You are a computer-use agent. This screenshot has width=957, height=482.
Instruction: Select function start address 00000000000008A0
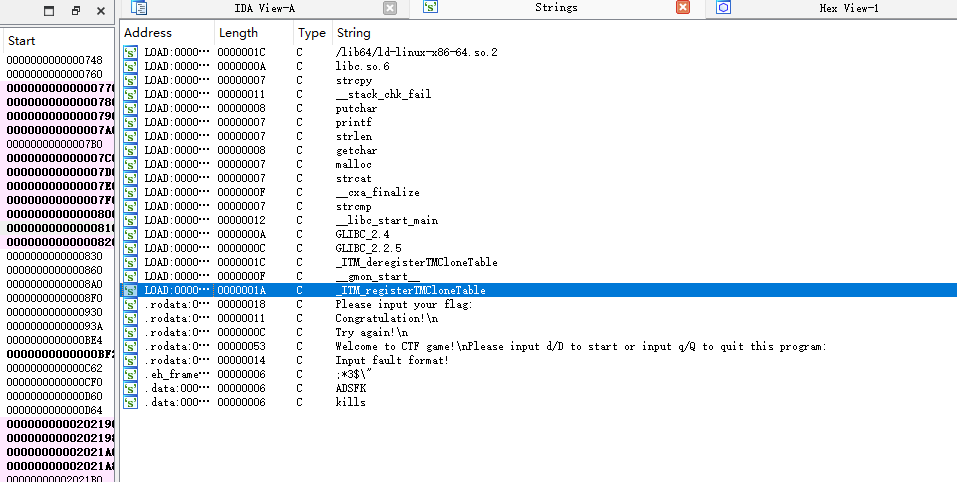point(54,284)
